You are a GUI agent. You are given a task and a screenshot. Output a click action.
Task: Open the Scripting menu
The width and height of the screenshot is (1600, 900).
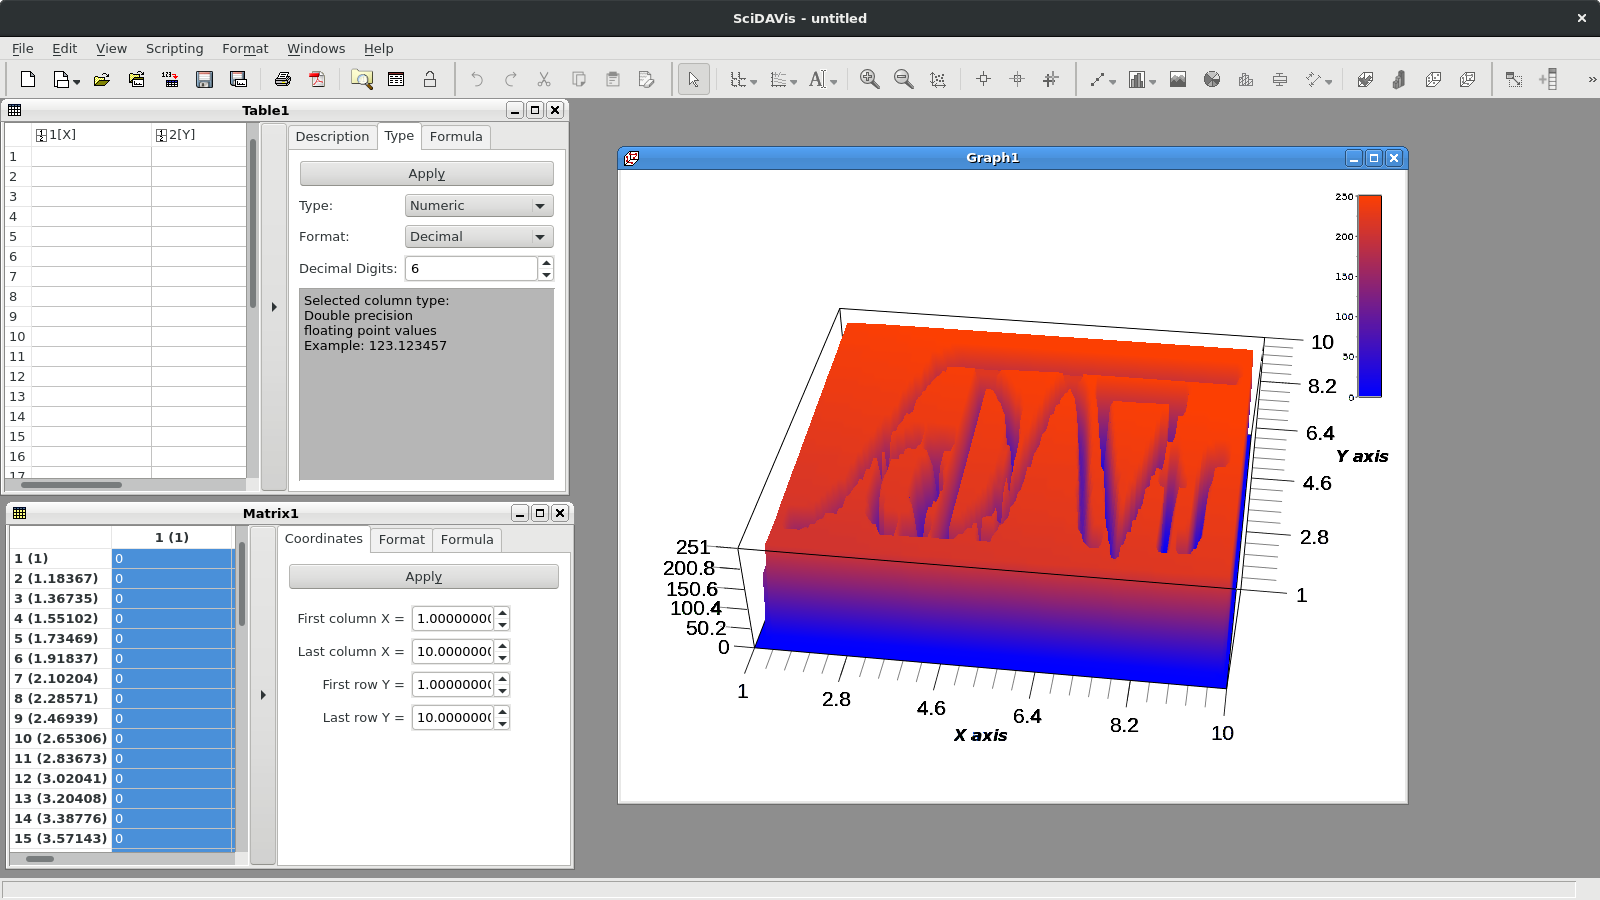[174, 48]
